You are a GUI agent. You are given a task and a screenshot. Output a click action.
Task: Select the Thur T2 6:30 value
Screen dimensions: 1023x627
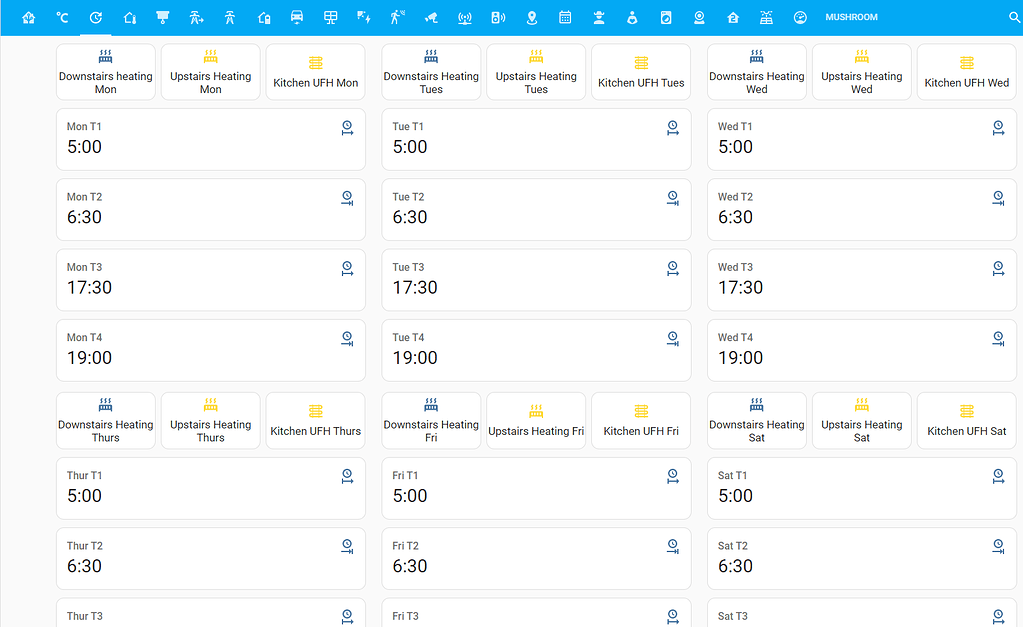coord(84,566)
